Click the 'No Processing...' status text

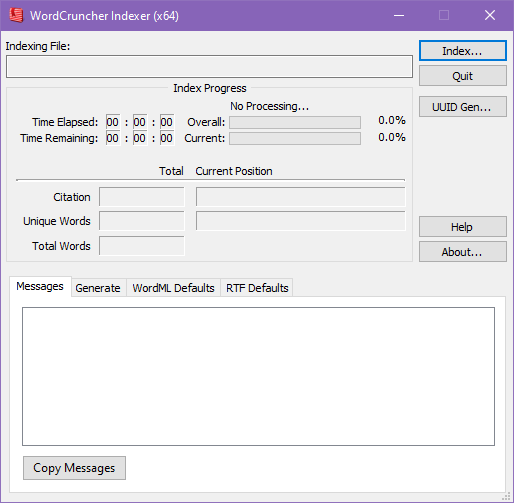[x=269, y=106]
